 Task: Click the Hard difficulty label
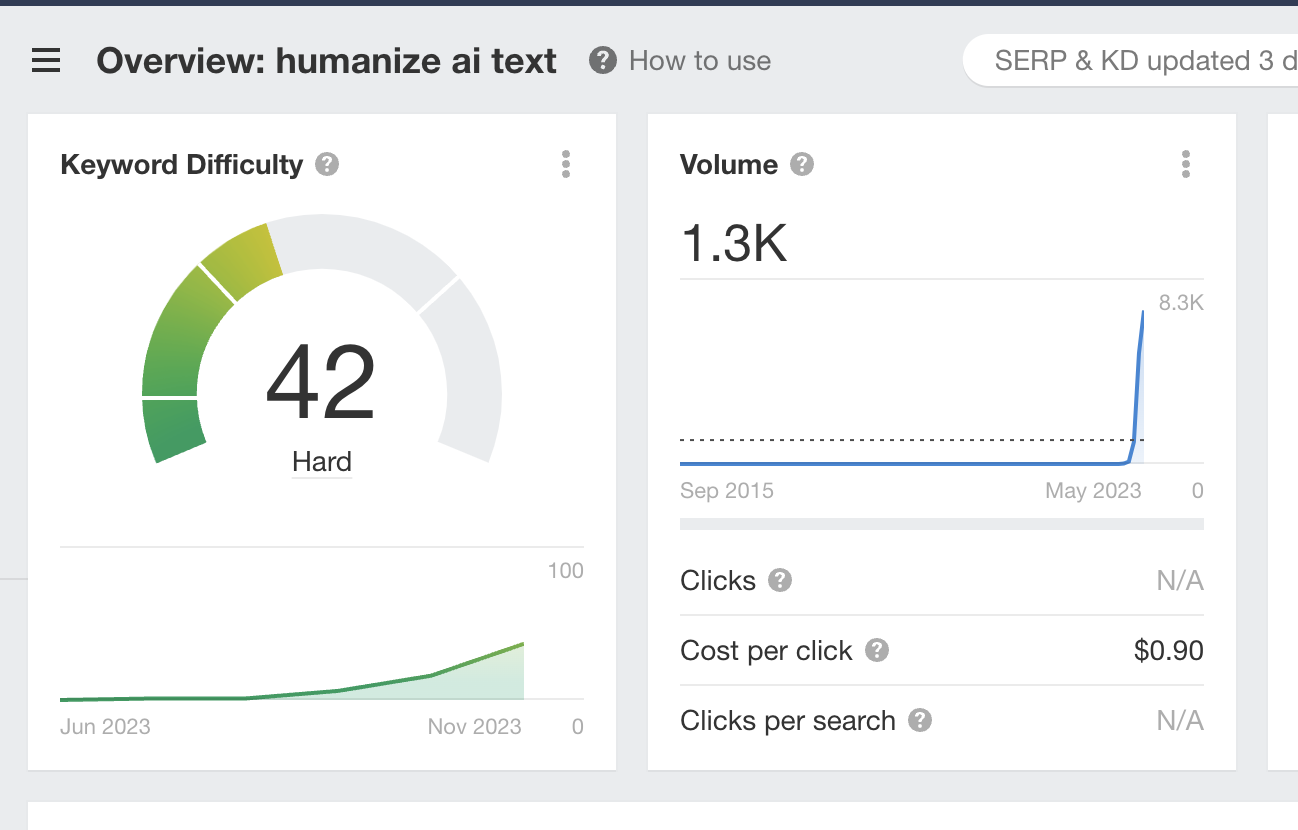coord(322,462)
